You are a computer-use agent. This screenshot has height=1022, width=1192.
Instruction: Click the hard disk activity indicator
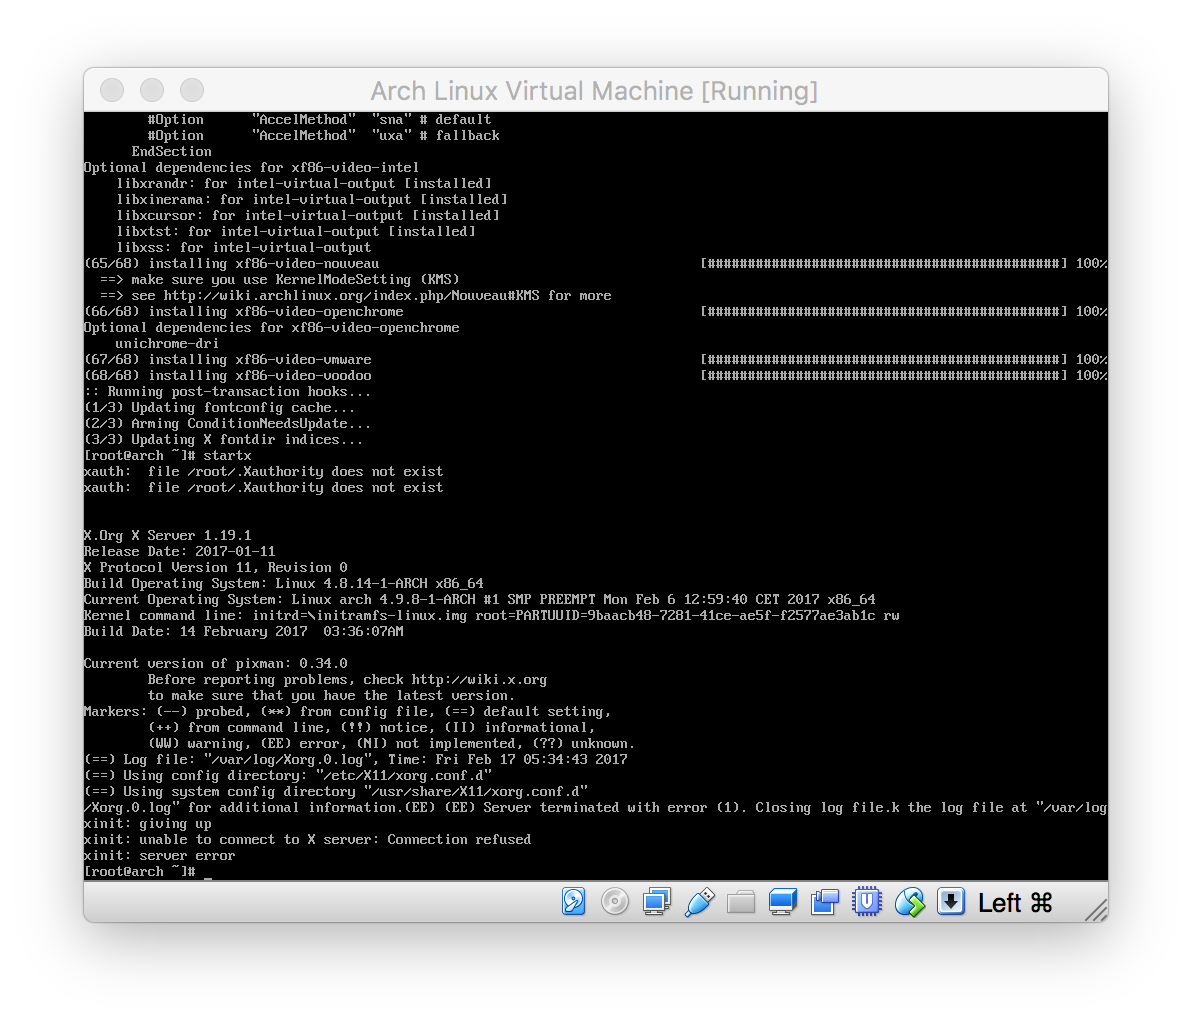click(x=574, y=902)
